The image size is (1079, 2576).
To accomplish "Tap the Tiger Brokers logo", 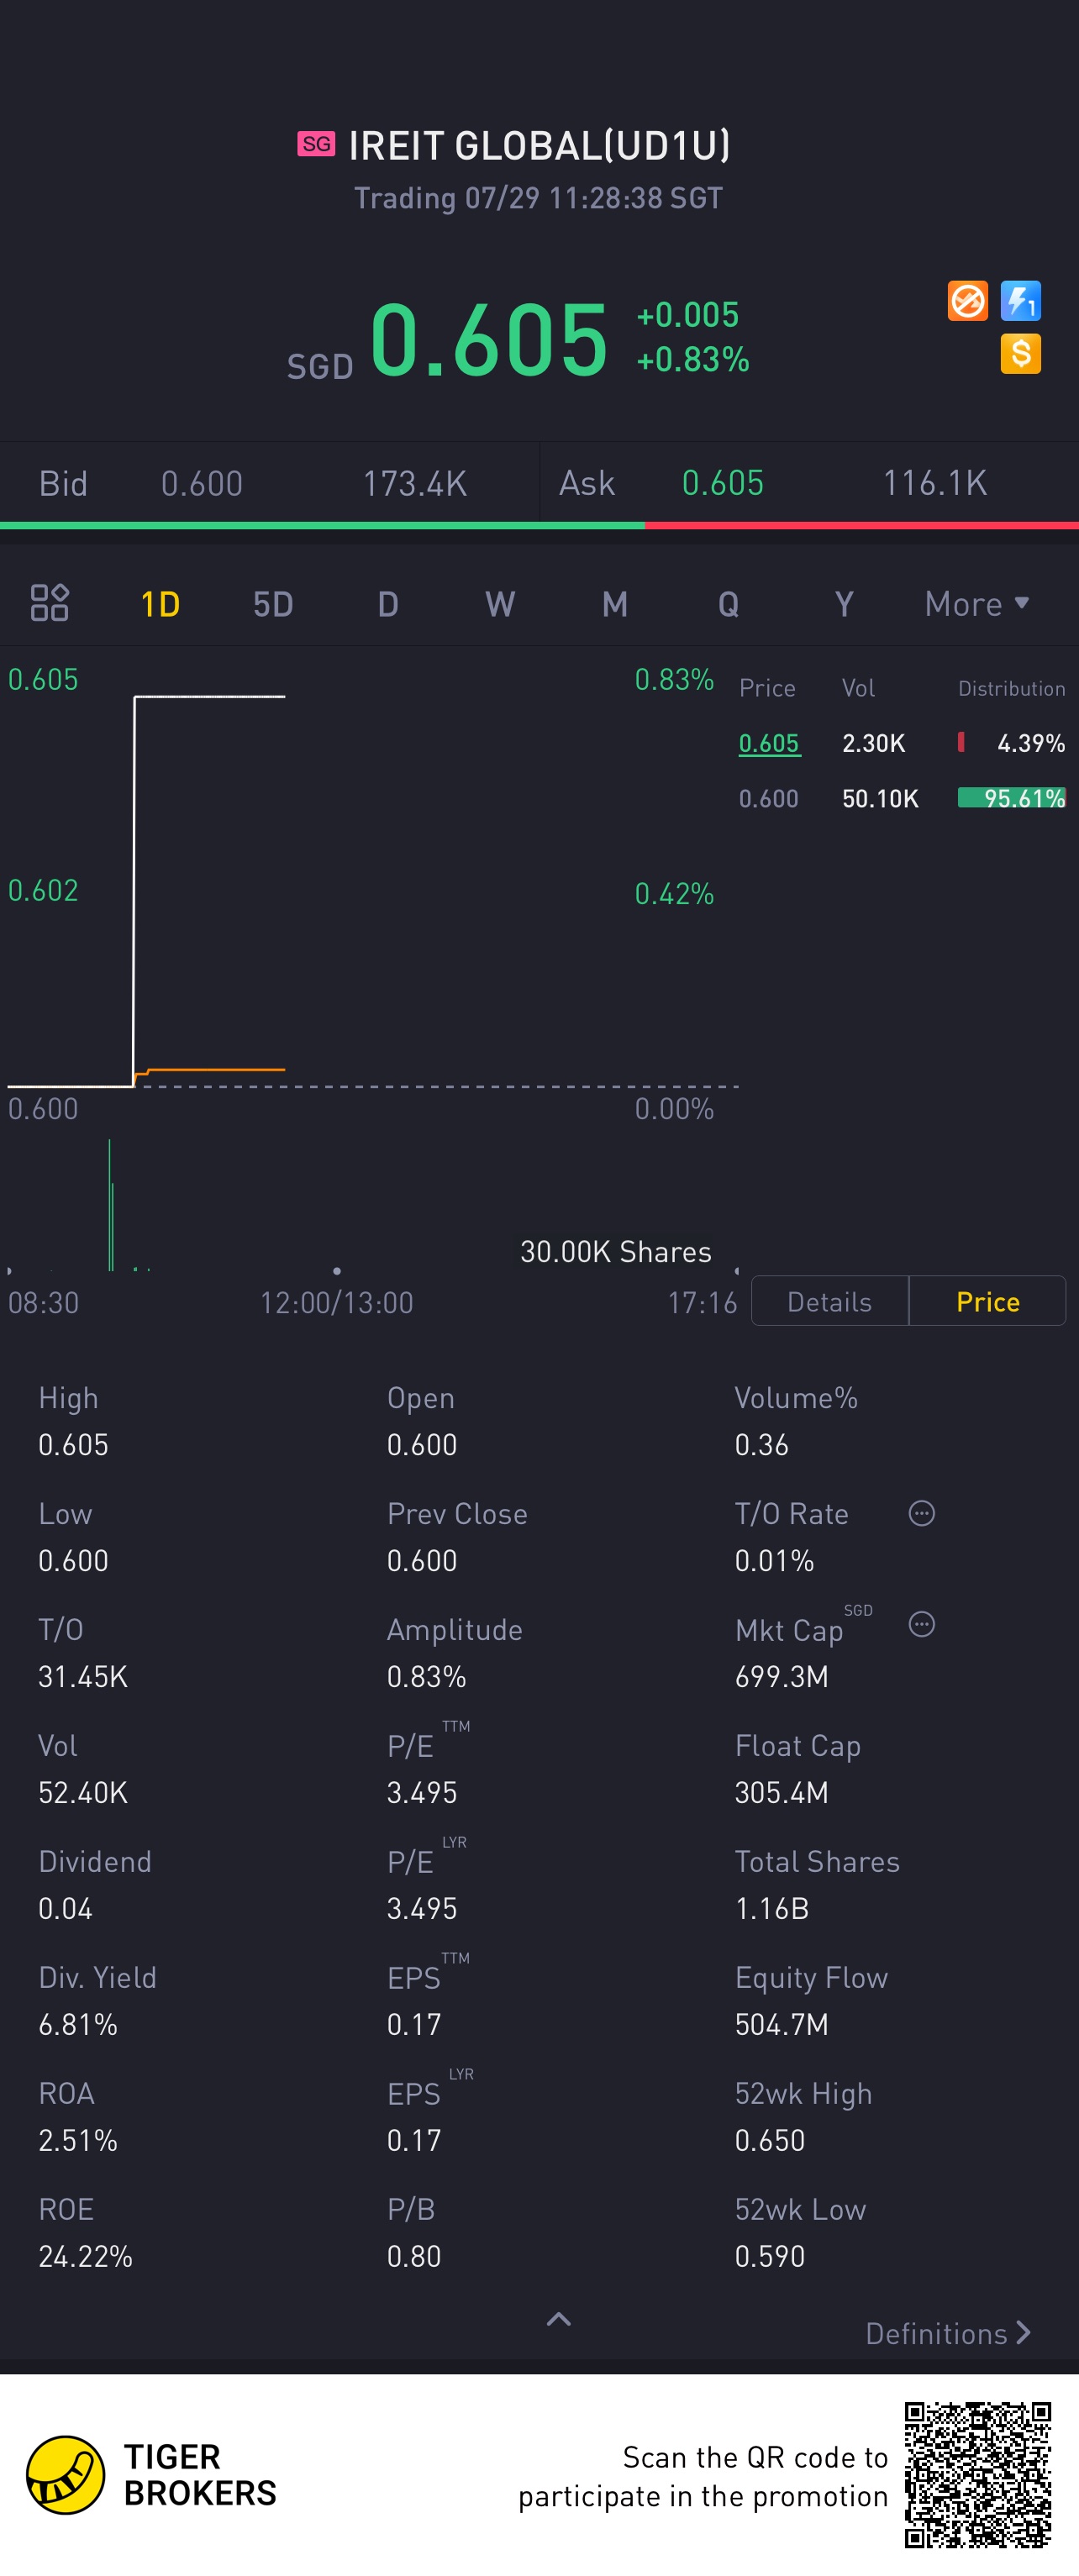I will pyautogui.click(x=66, y=2474).
